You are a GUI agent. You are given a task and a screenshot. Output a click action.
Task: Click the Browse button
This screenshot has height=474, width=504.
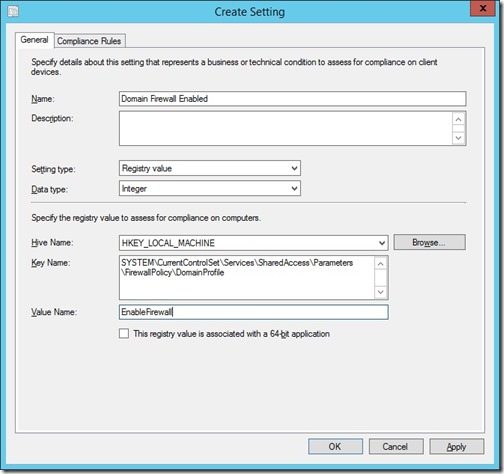click(429, 242)
